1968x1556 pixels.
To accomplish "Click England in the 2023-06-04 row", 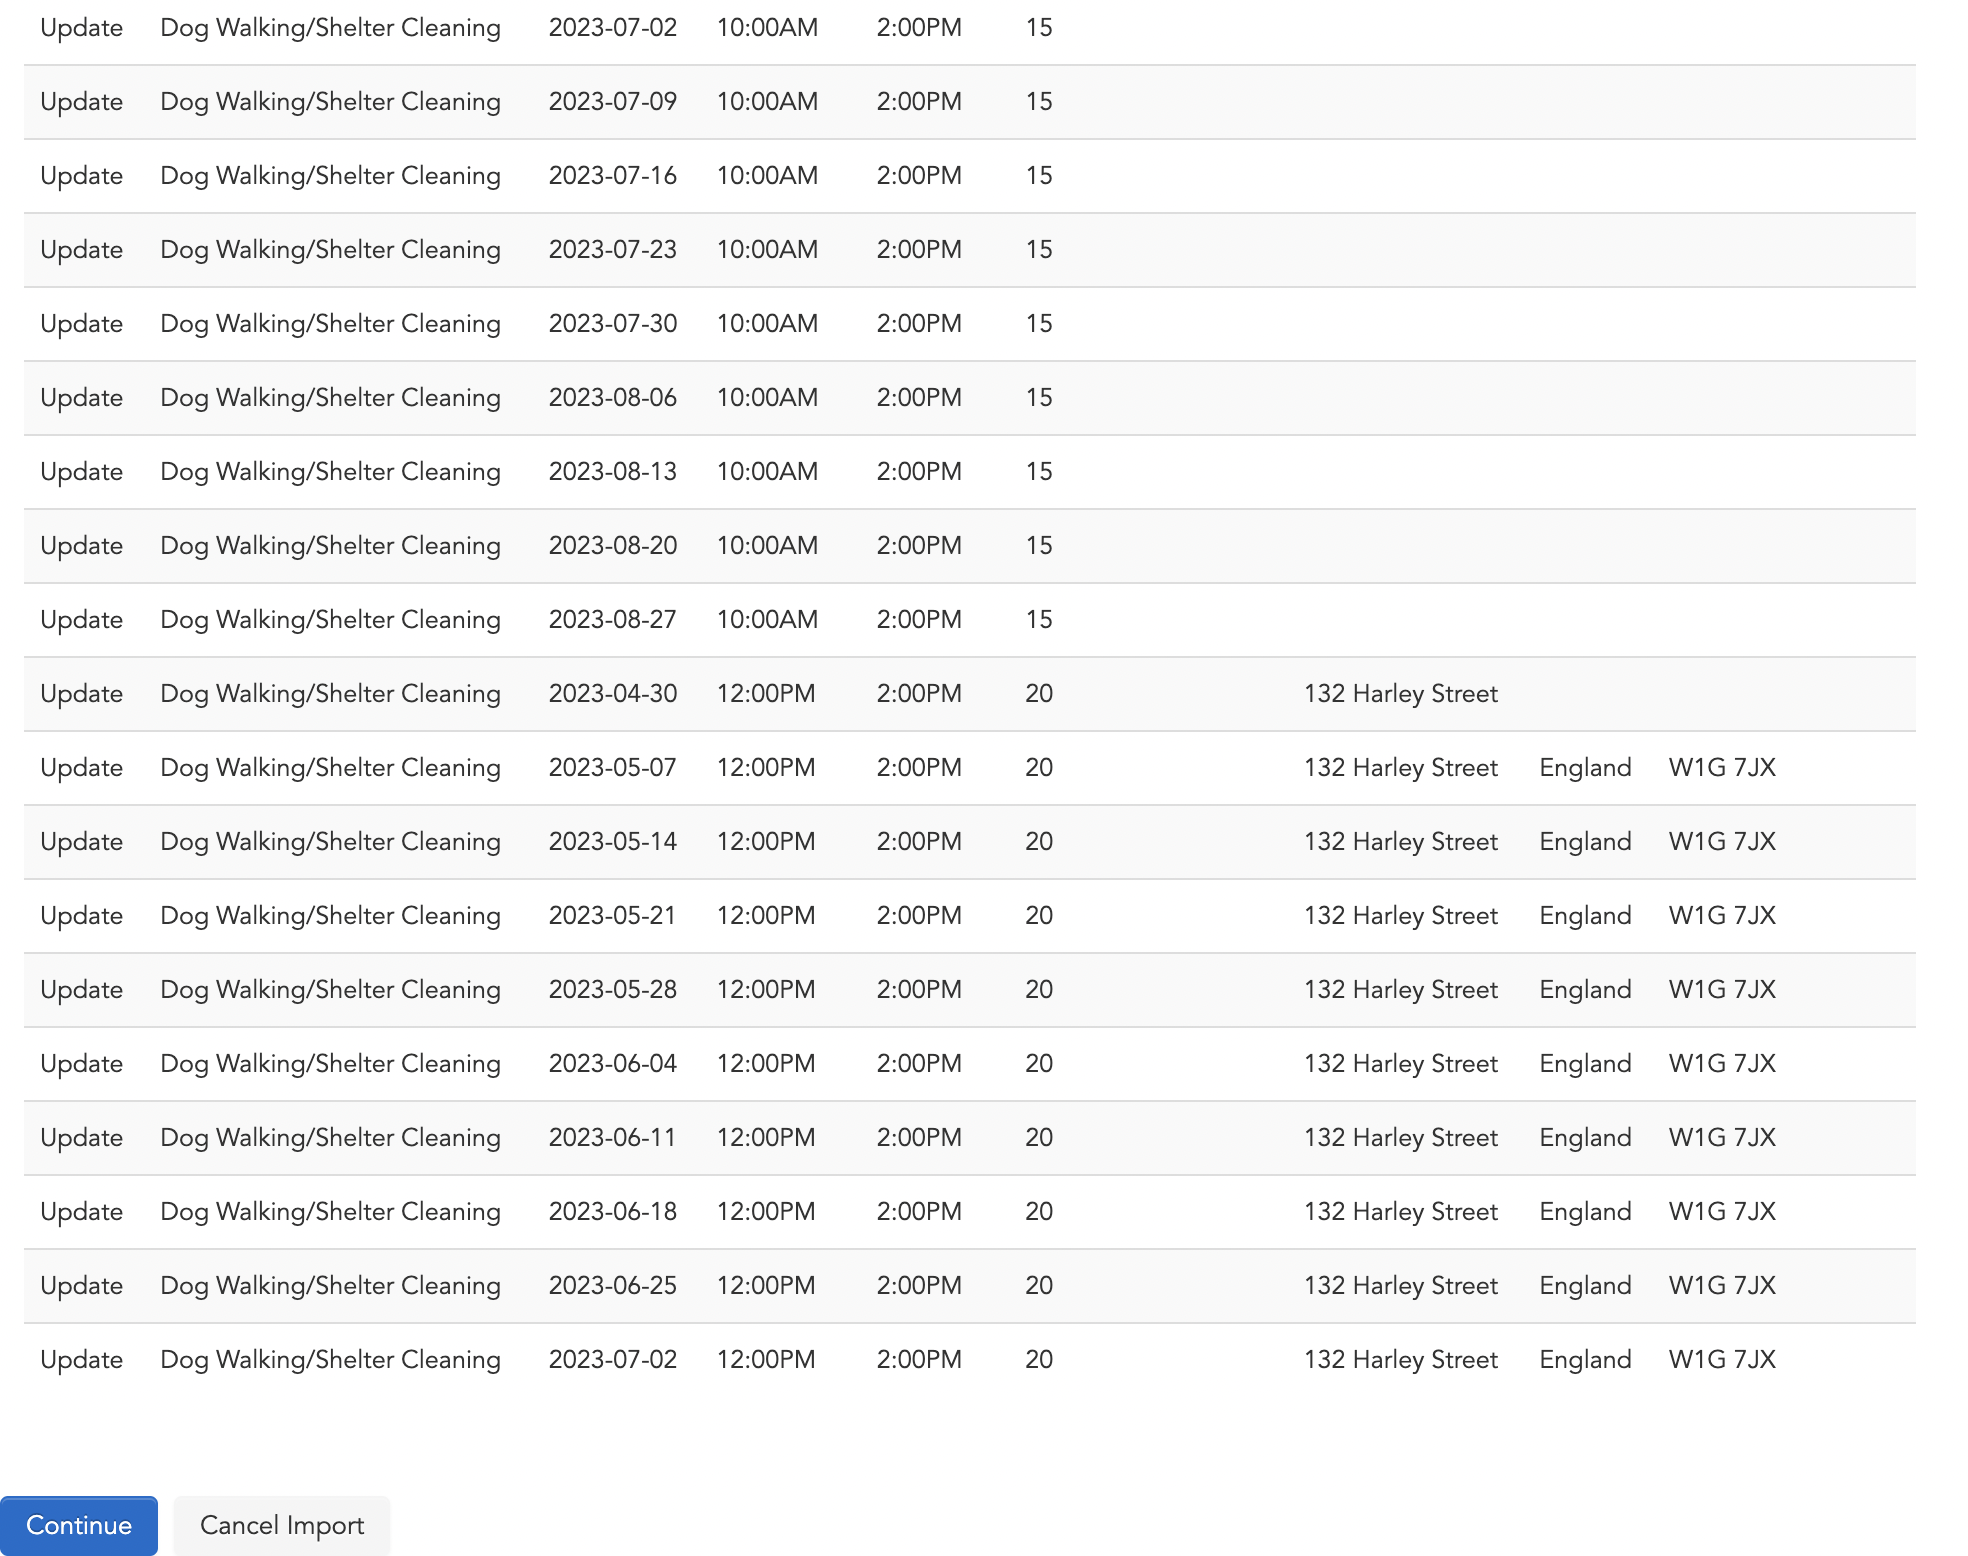I will (1585, 1064).
